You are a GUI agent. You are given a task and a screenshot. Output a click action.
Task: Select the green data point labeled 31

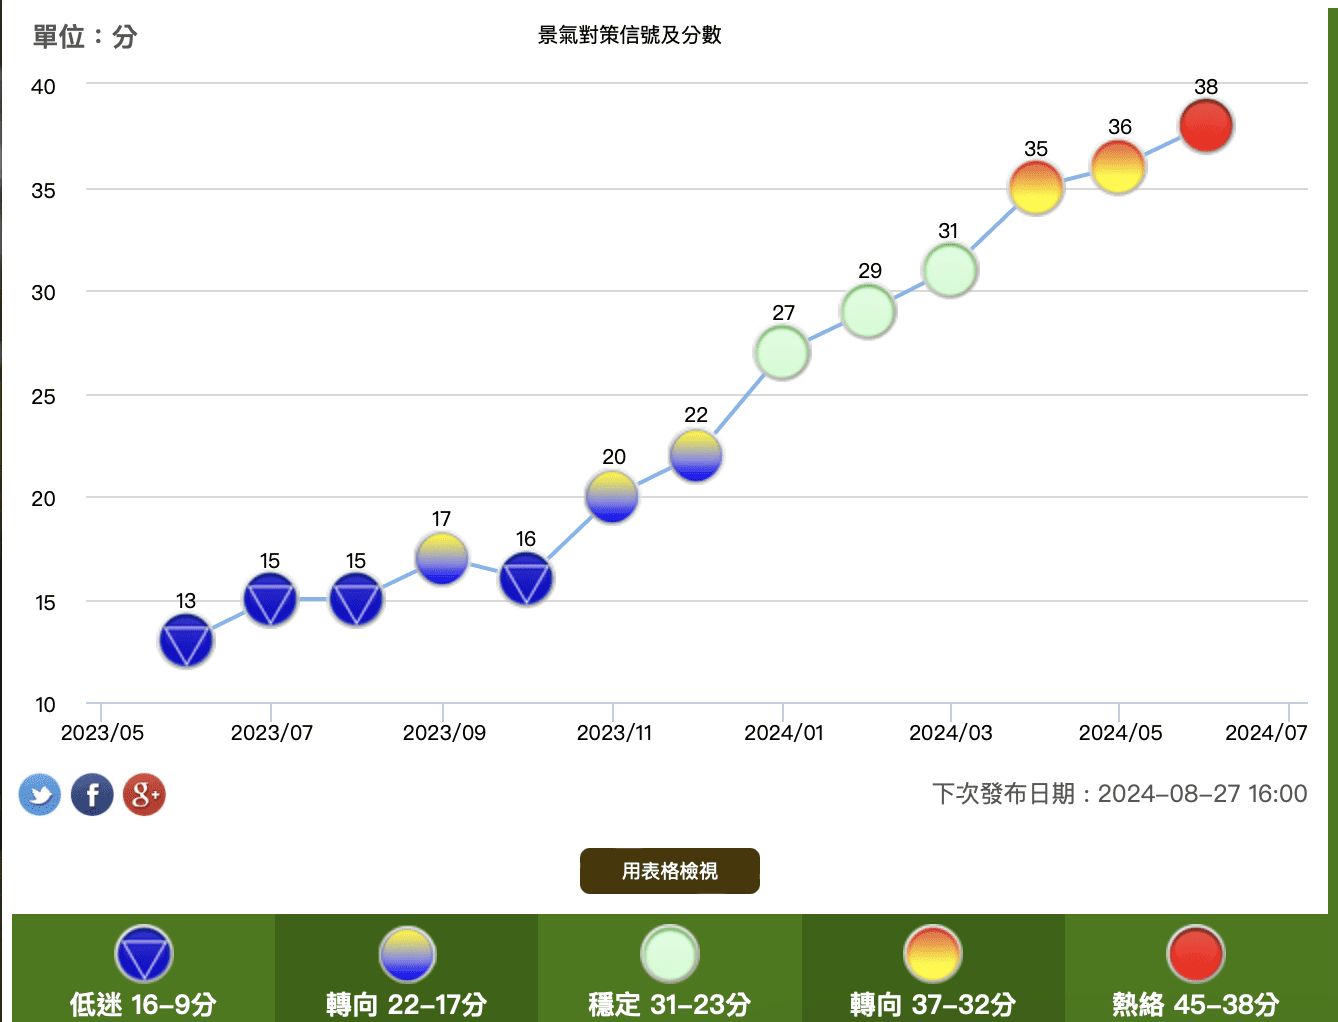point(950,270)
